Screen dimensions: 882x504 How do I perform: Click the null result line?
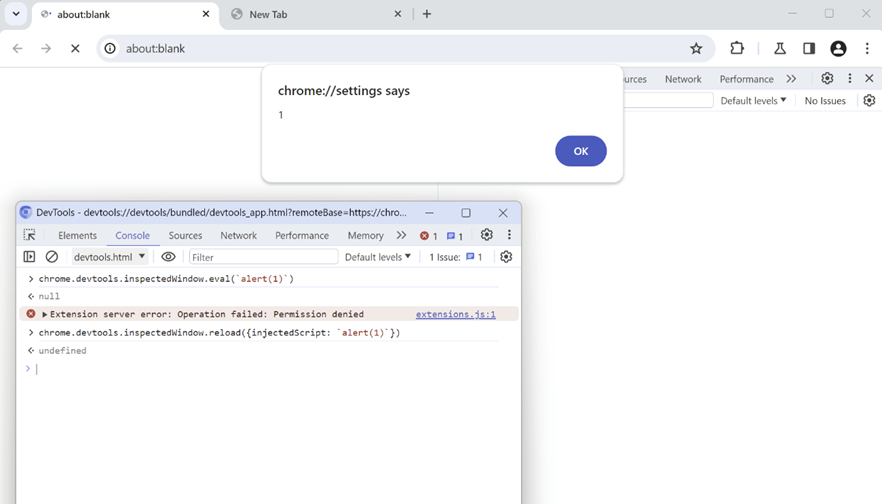point(49,296)
